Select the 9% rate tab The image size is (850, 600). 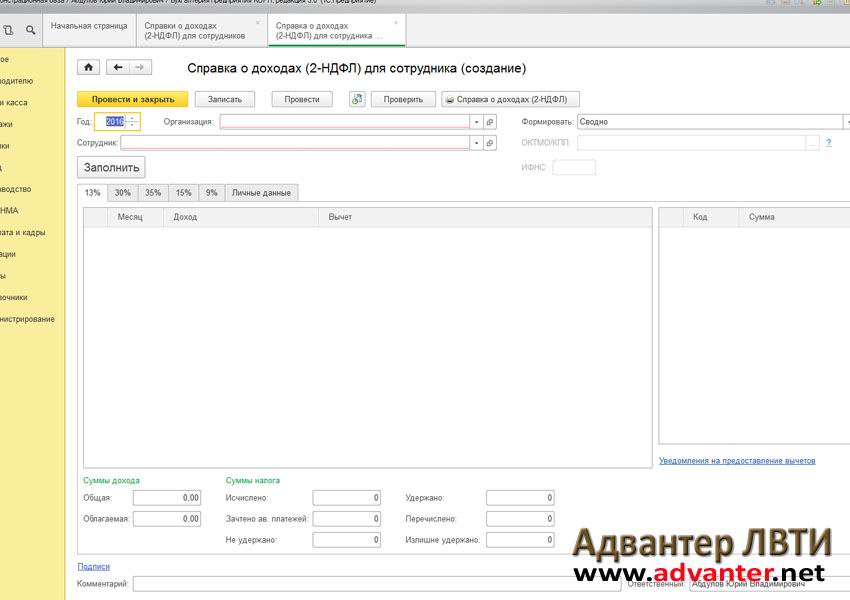pos(211,193)
